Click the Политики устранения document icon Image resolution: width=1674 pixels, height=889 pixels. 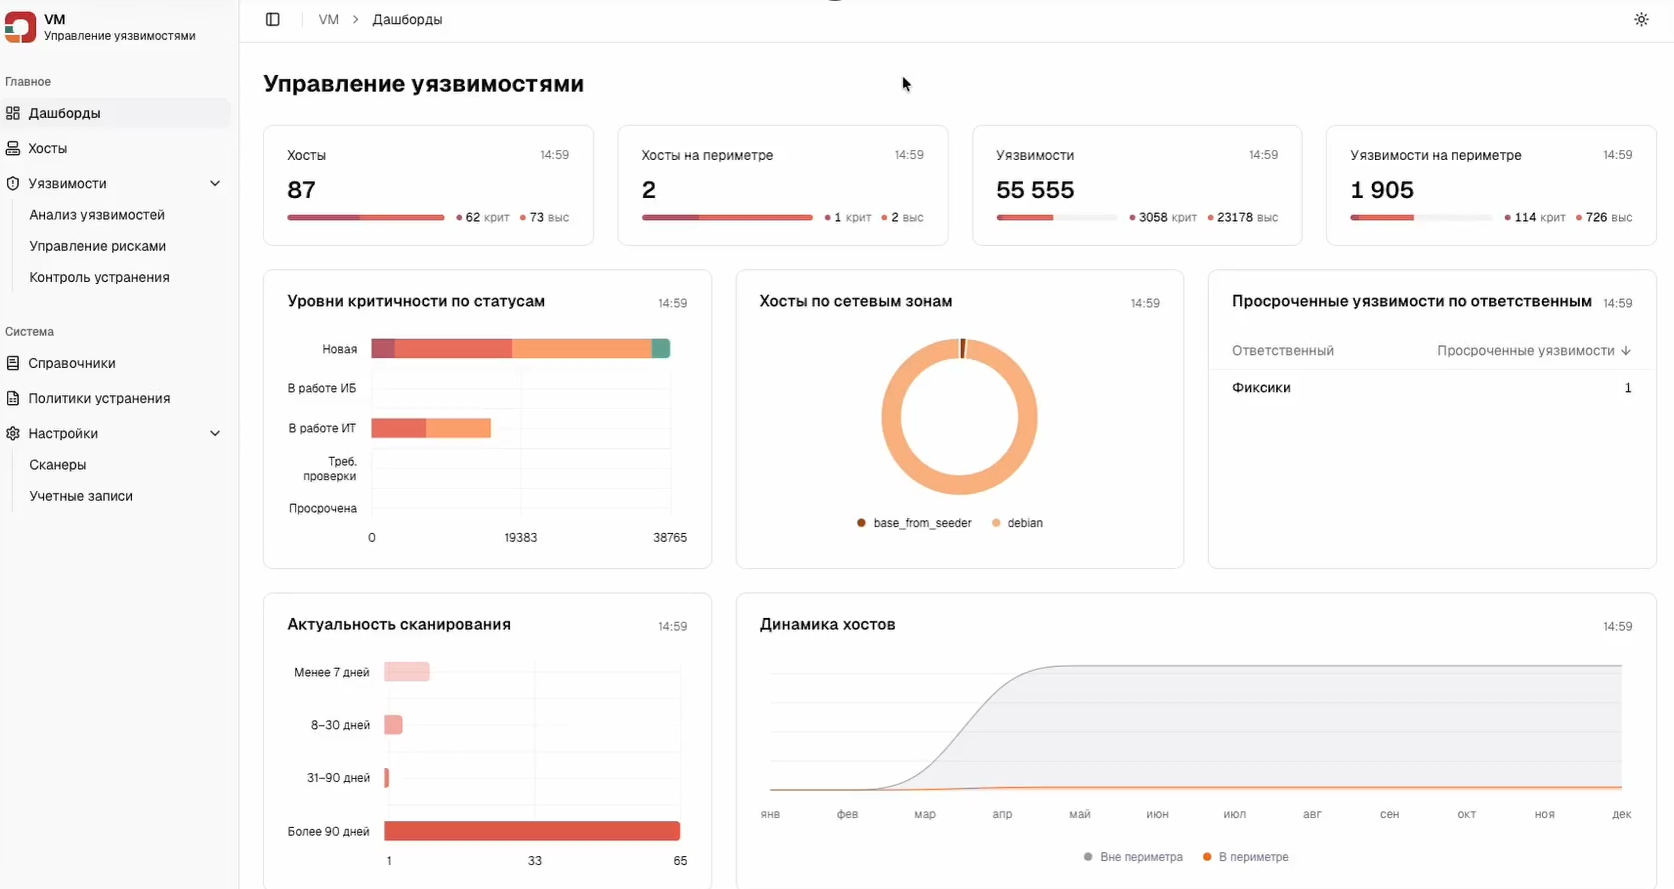click(x=13, y=398)
